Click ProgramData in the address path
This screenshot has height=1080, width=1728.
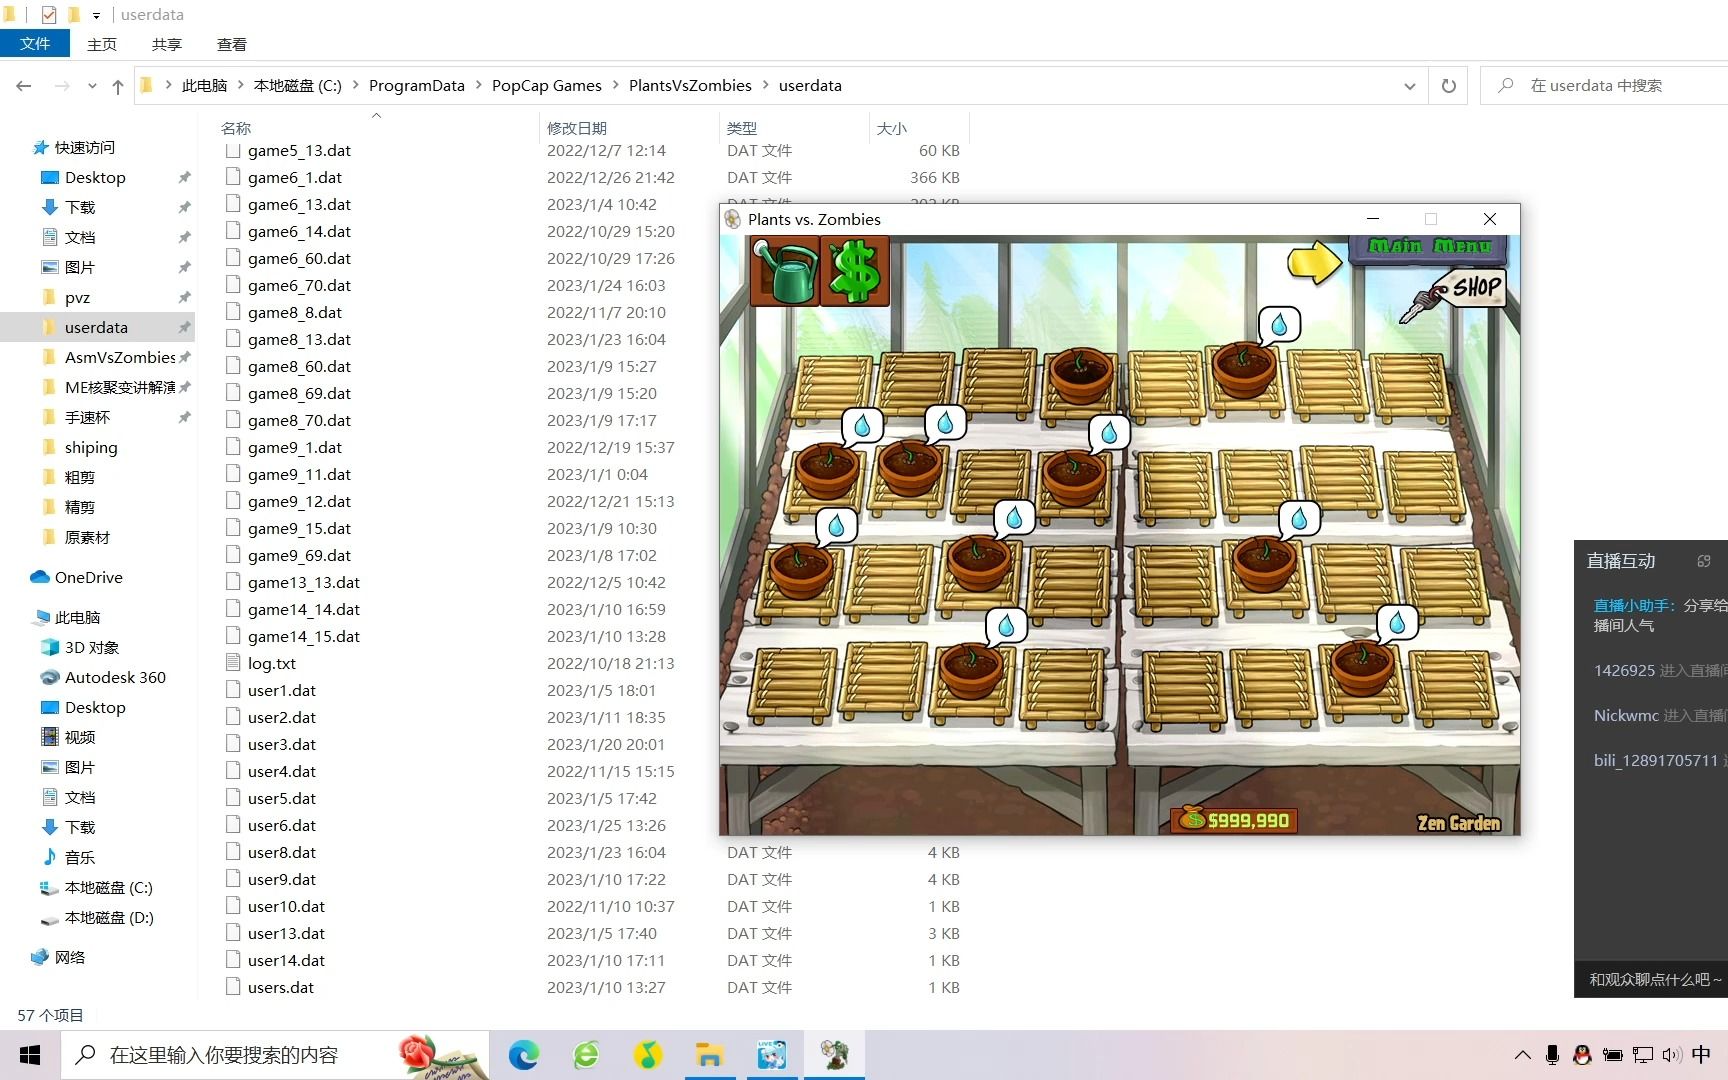pos(417,86)
